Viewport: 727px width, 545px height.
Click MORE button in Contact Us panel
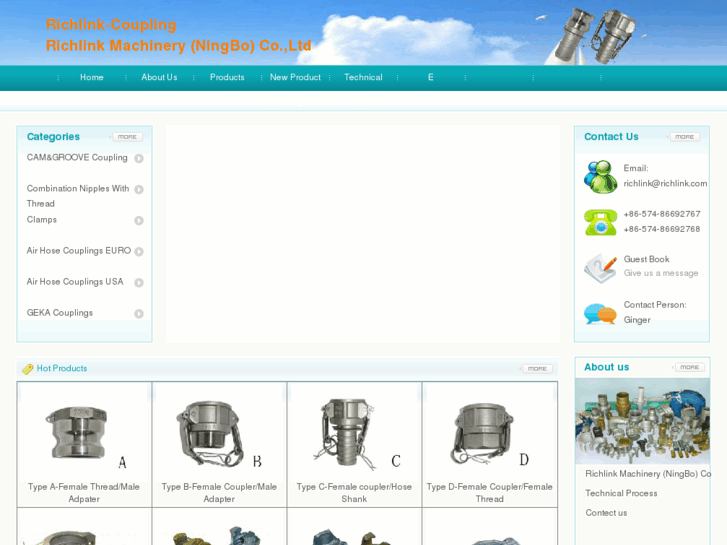(684, 137)
